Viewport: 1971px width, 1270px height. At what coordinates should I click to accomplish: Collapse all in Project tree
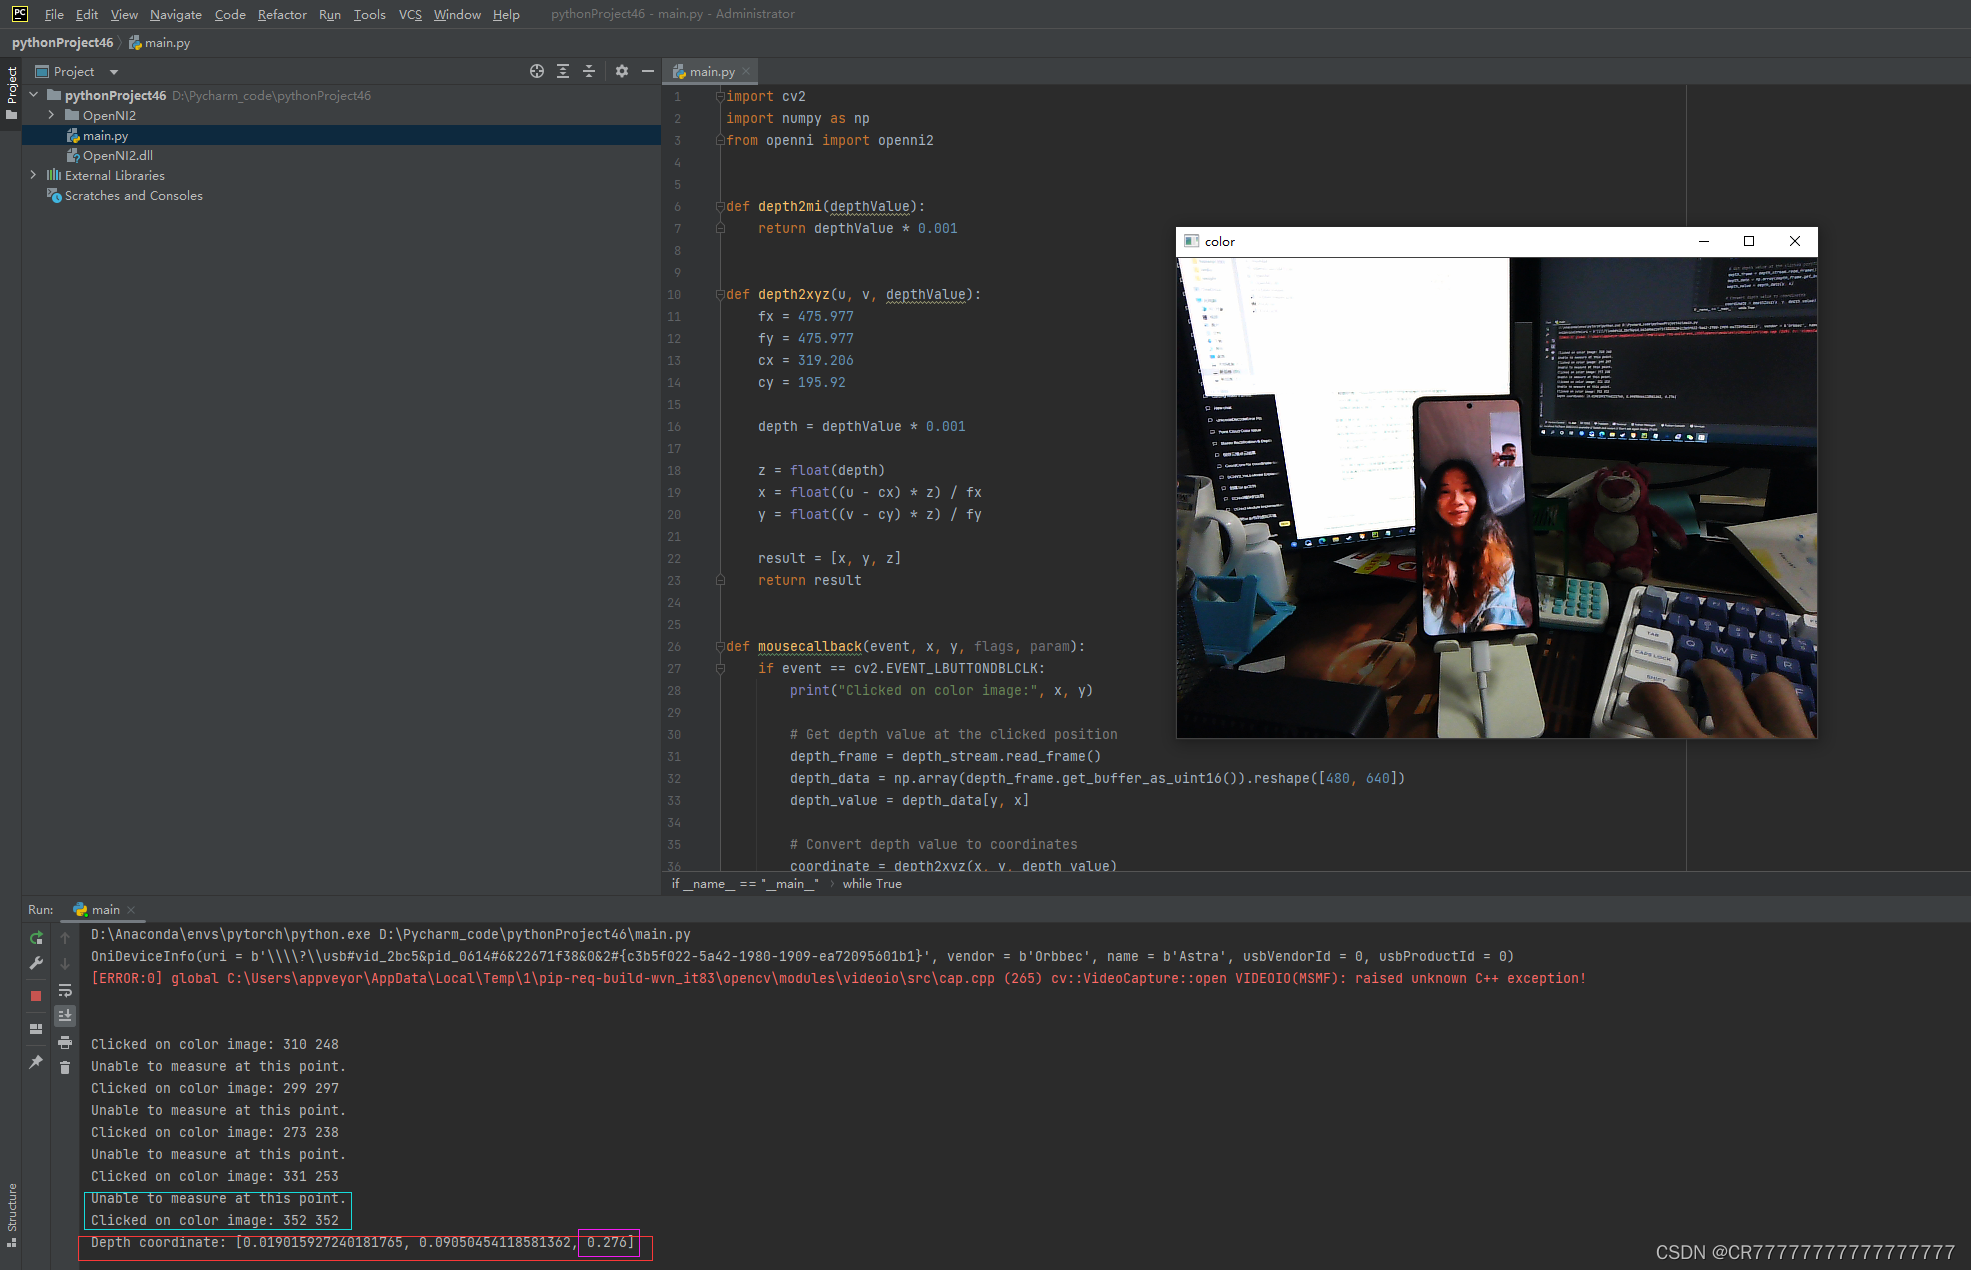pyautogui.click(x=589, y=71)
